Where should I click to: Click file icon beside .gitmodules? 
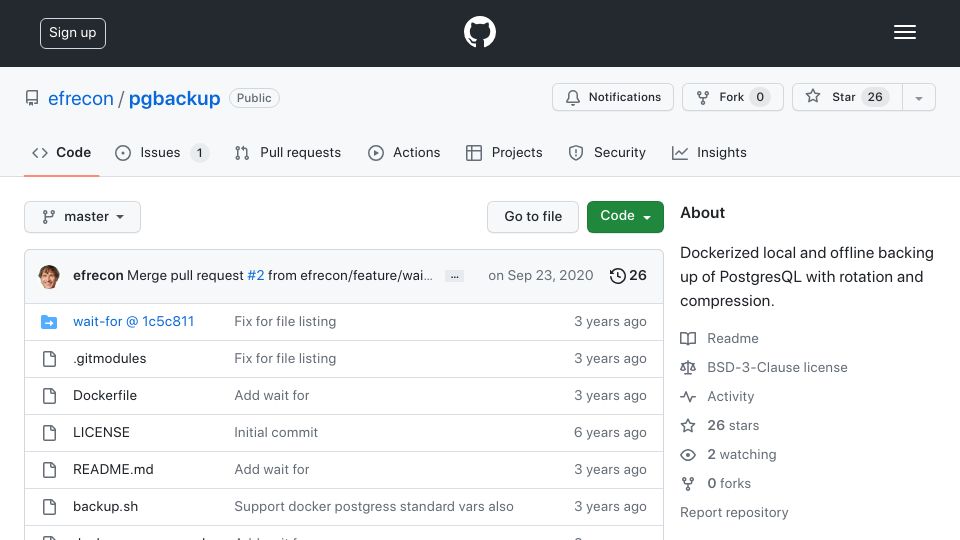click(50, 359)
